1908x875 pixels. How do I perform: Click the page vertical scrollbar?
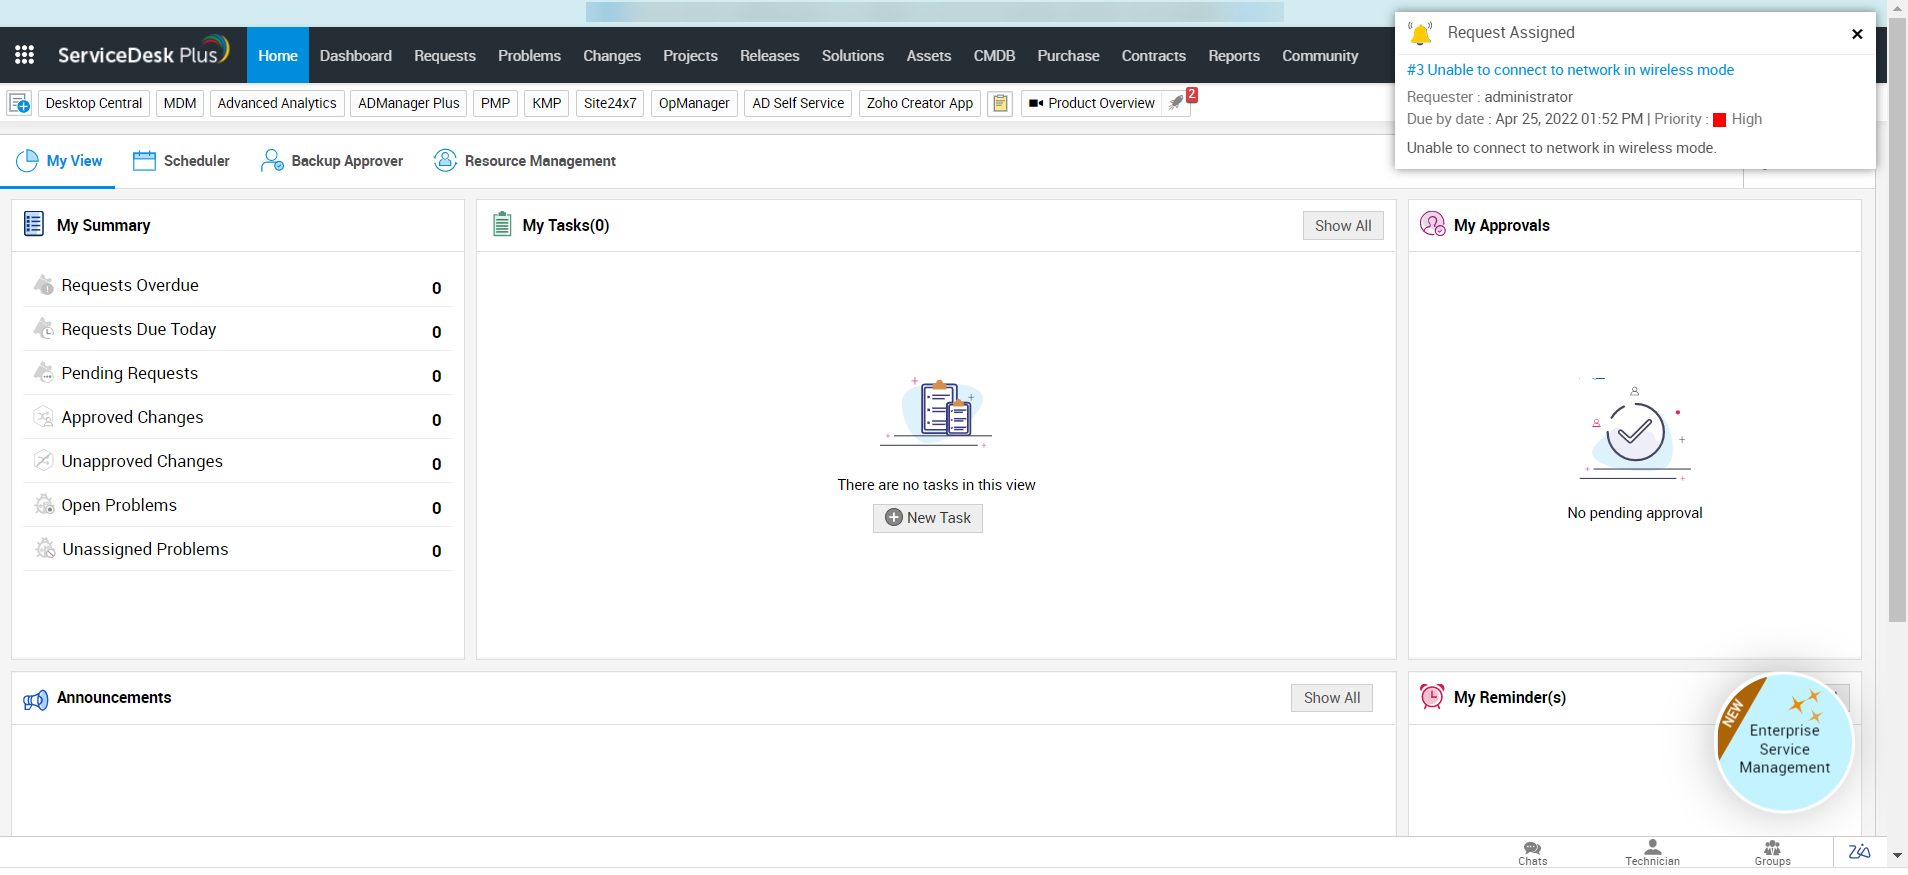tap(1897, 320)
